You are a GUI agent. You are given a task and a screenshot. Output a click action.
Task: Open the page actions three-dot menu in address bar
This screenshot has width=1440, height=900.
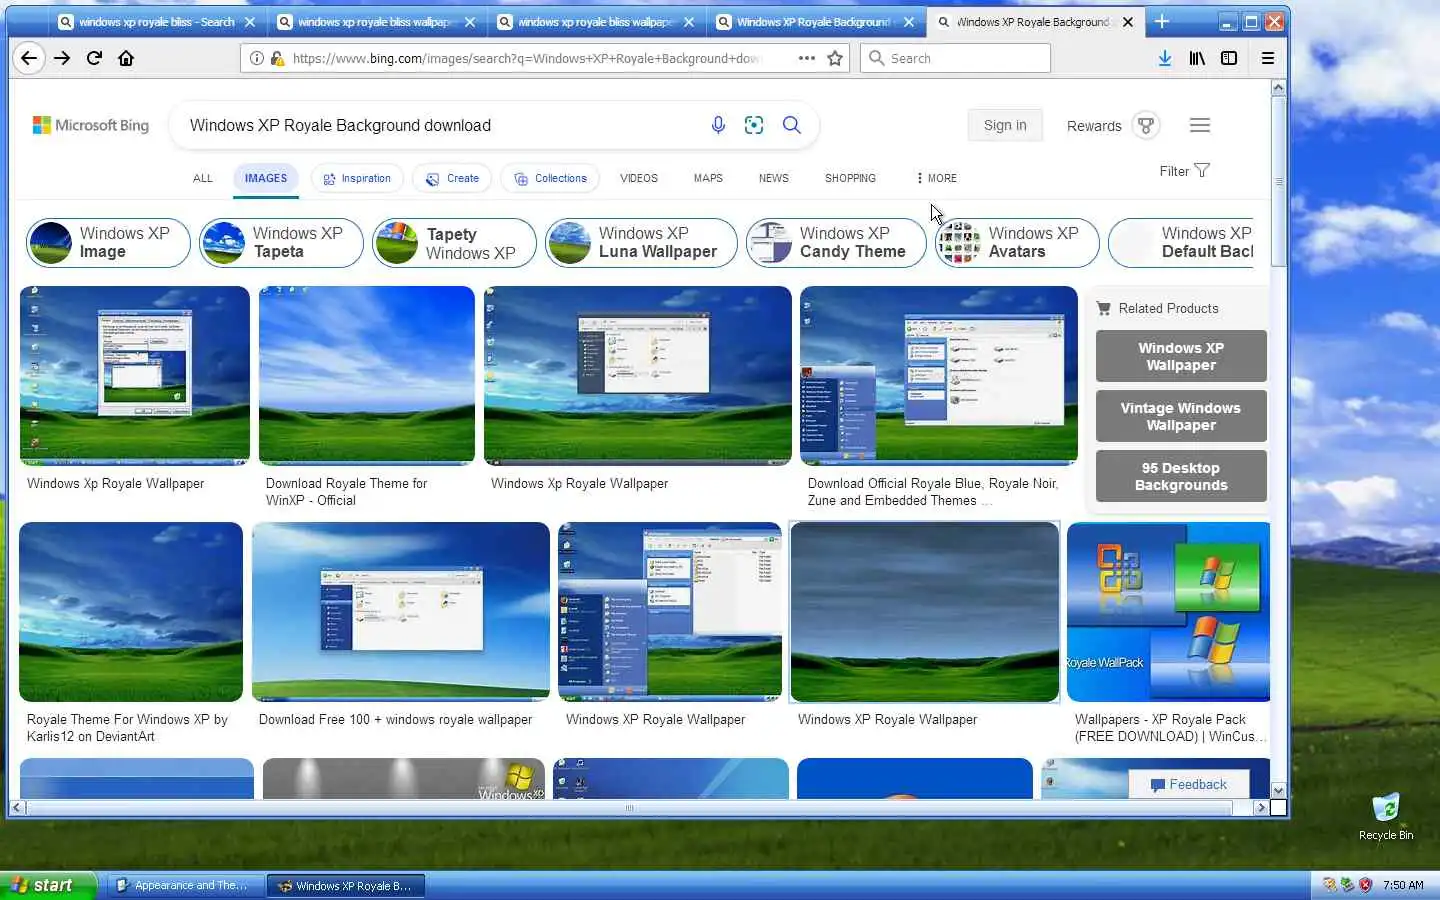807,58
